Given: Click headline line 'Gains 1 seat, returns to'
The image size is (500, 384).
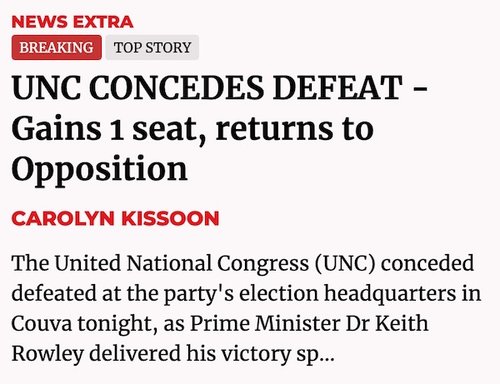Looking at the screenshot, I should tap(192, 129).
